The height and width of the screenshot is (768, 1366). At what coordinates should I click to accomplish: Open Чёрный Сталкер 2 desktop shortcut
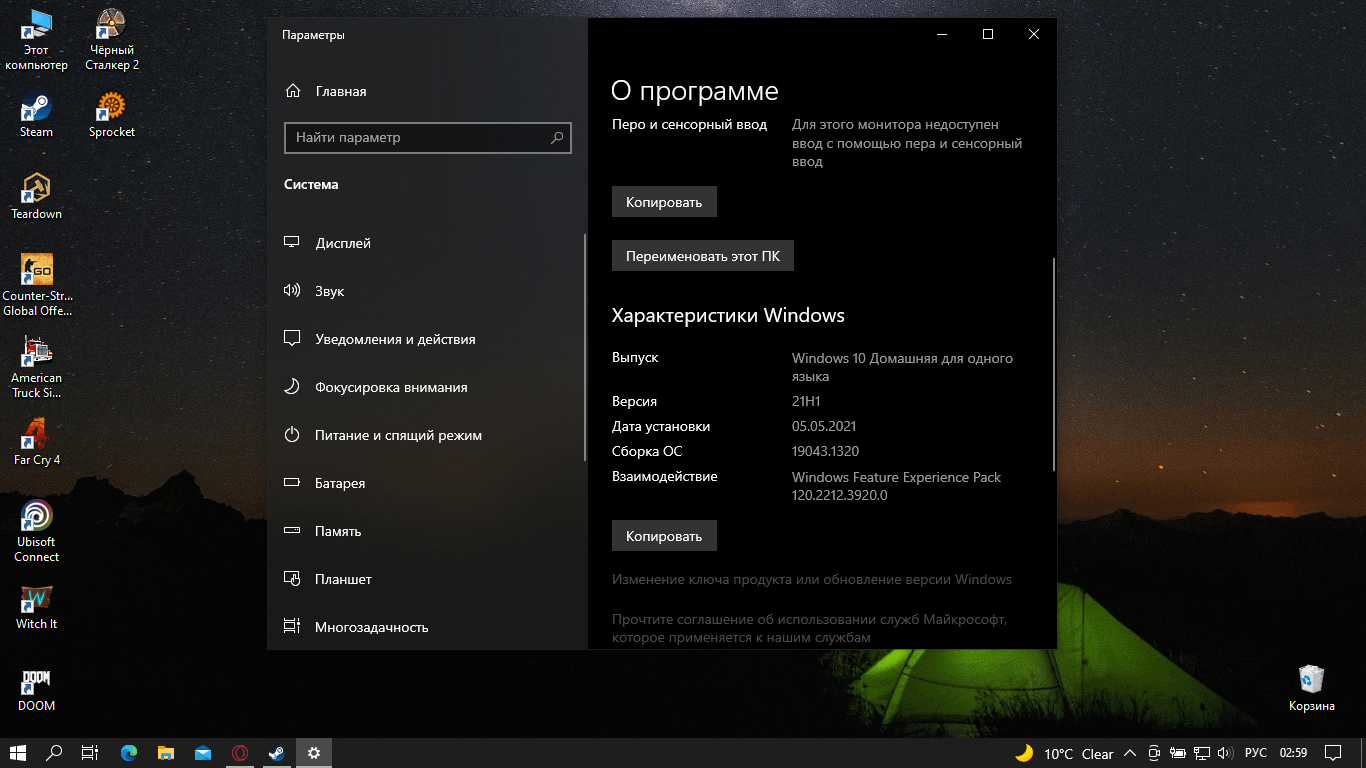(x=112, y=40)
